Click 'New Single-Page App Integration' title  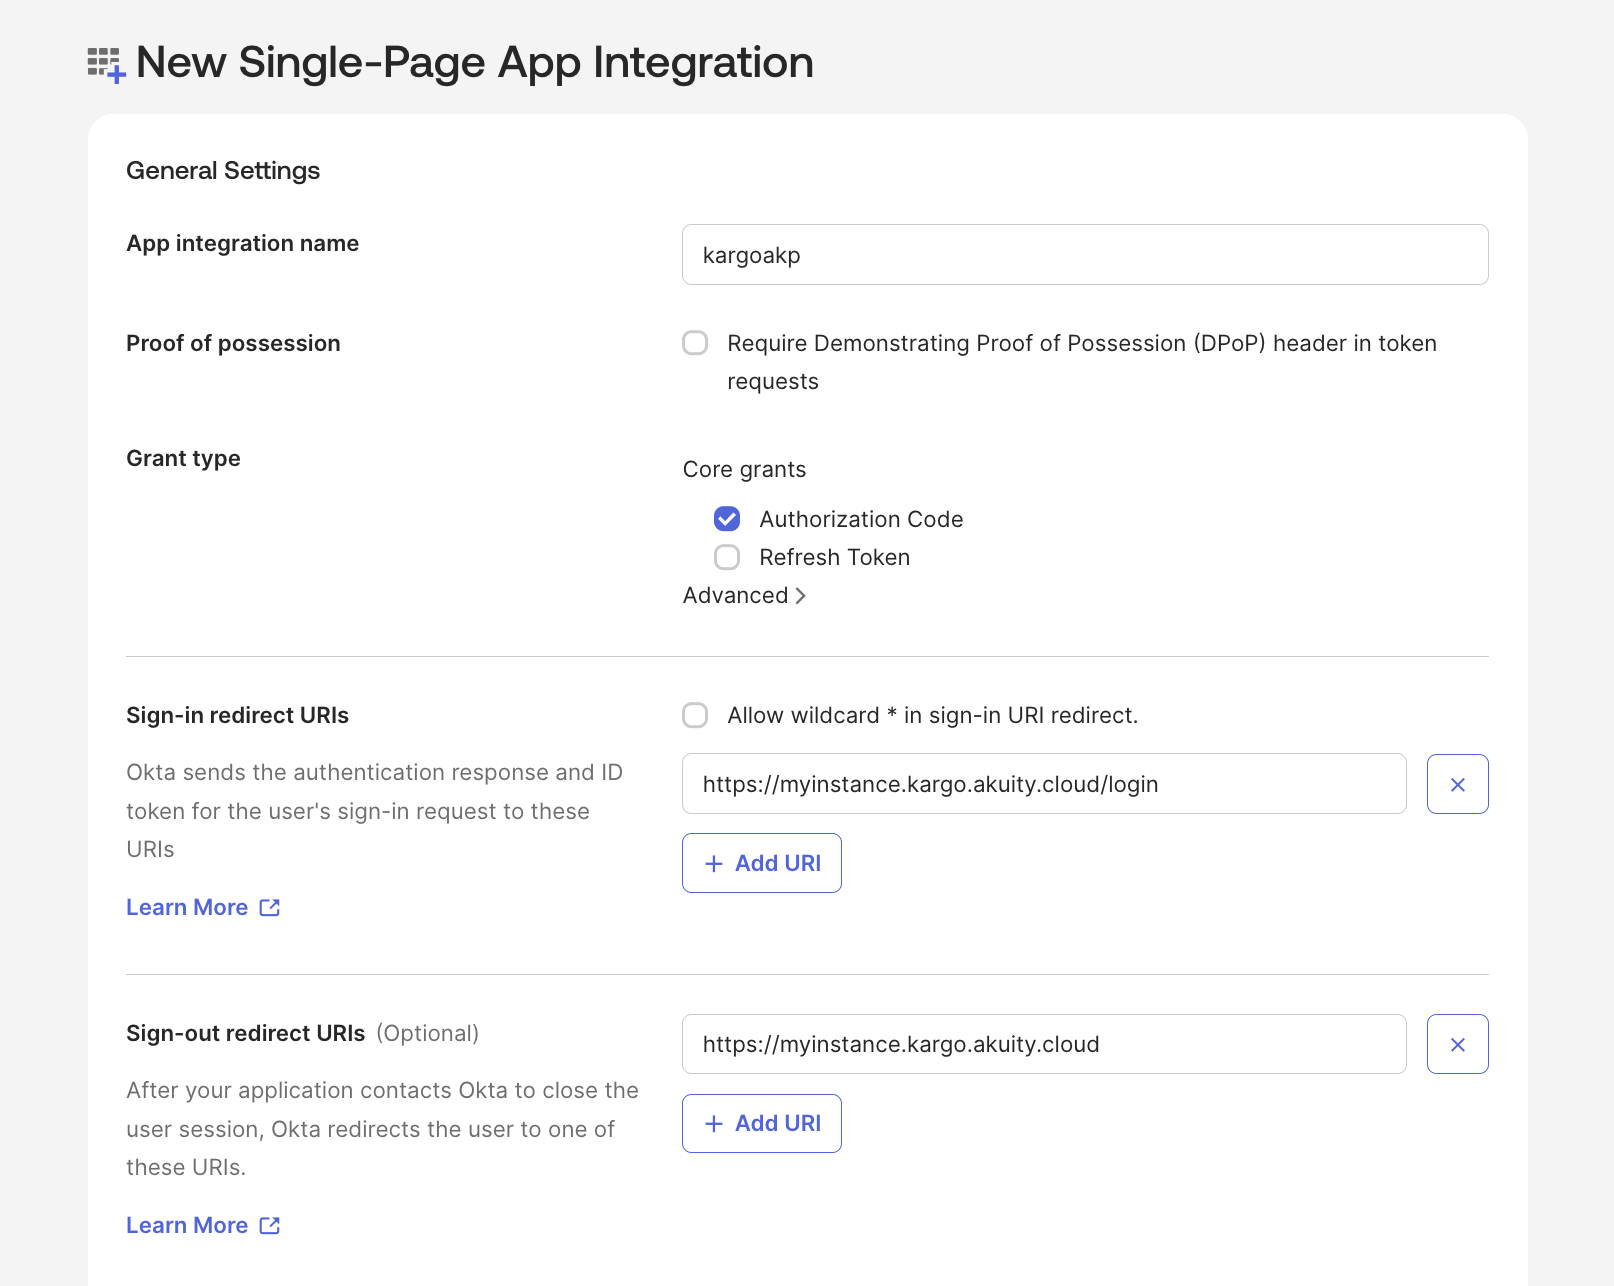click(x=474, y=63)
